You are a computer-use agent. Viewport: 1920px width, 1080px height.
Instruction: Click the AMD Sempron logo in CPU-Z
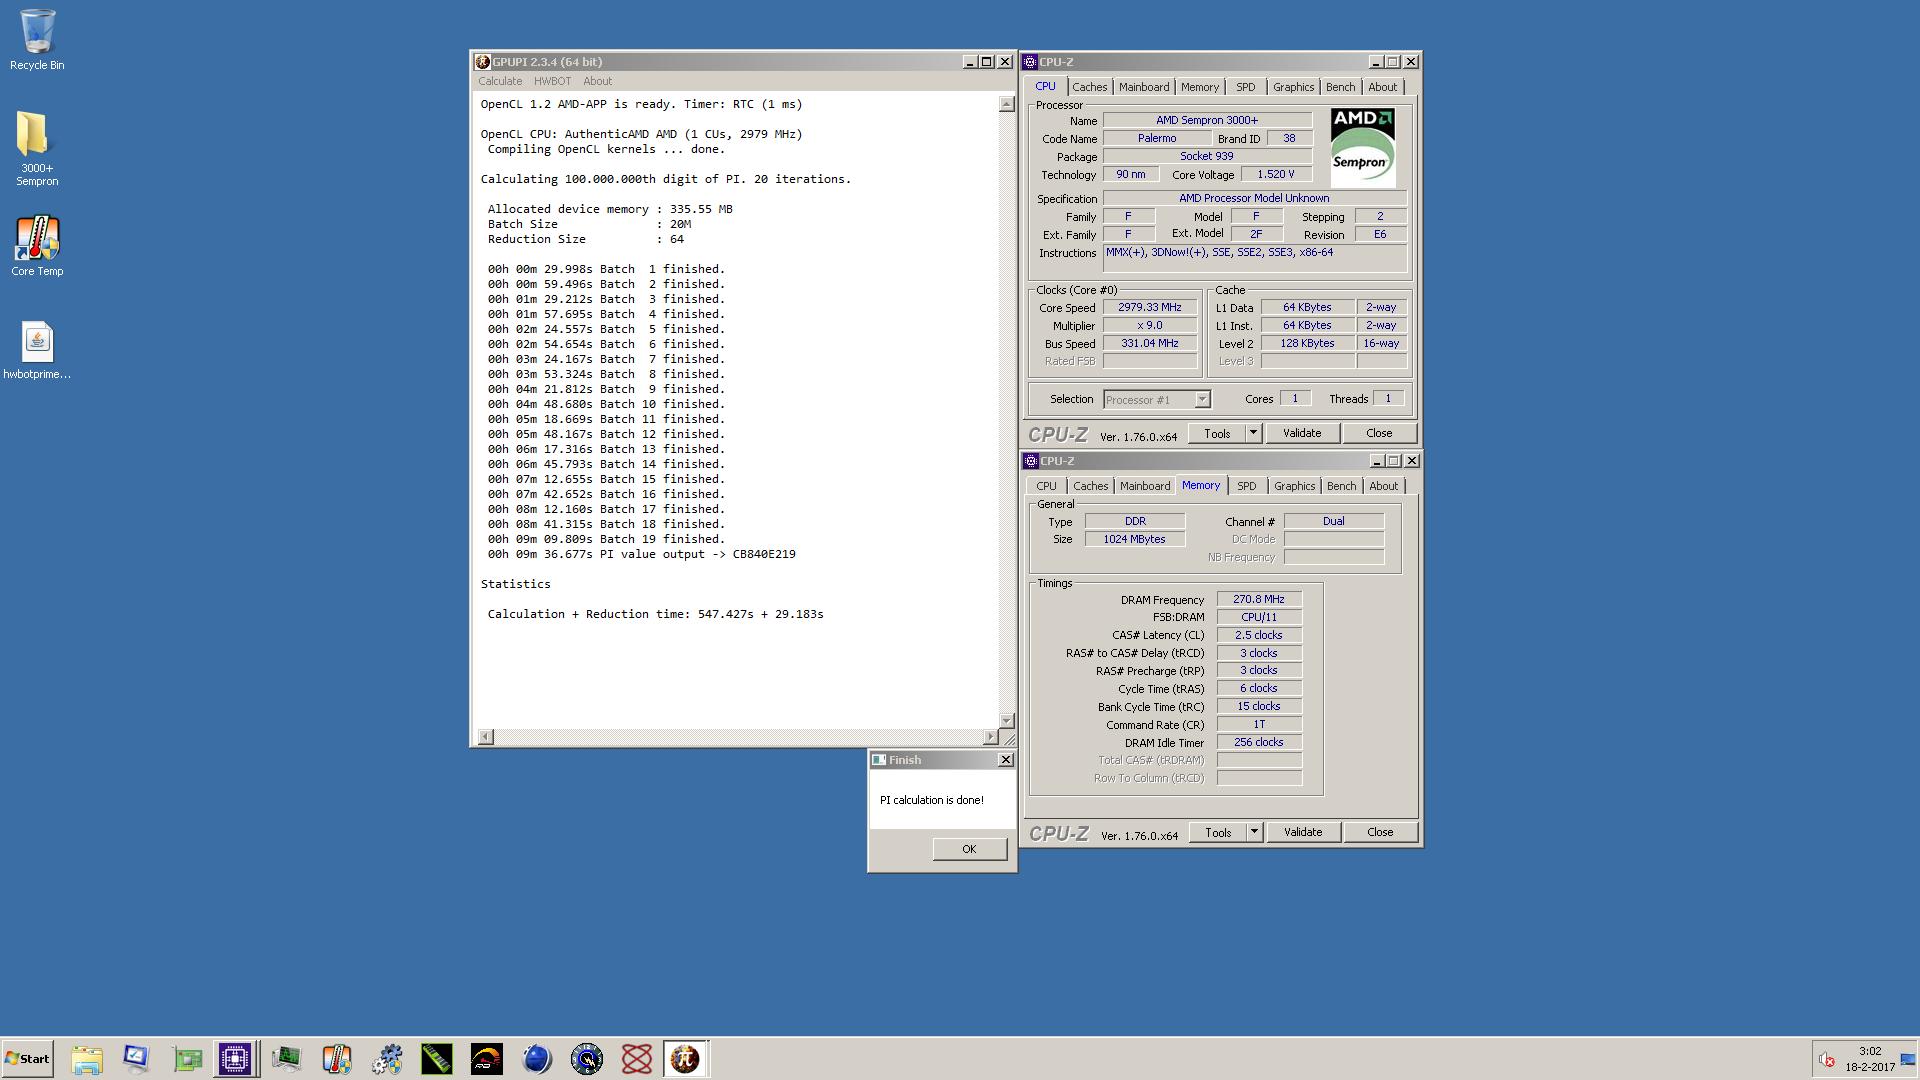point(1363,148)
